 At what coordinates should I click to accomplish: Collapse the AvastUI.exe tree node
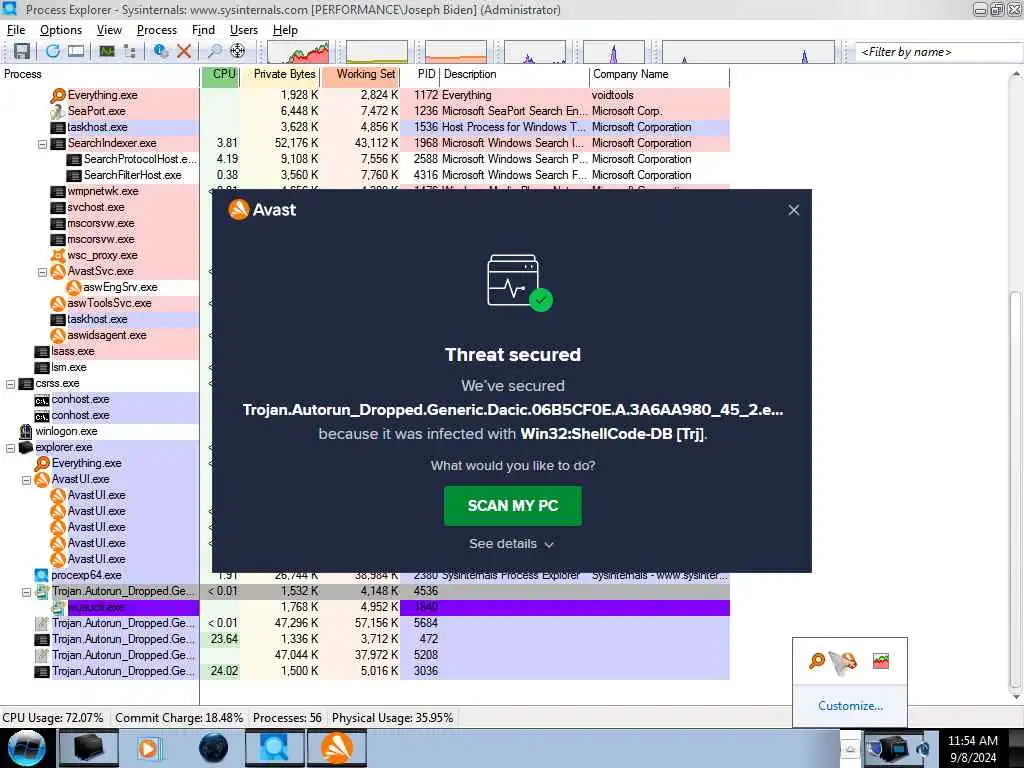(26, 480)
